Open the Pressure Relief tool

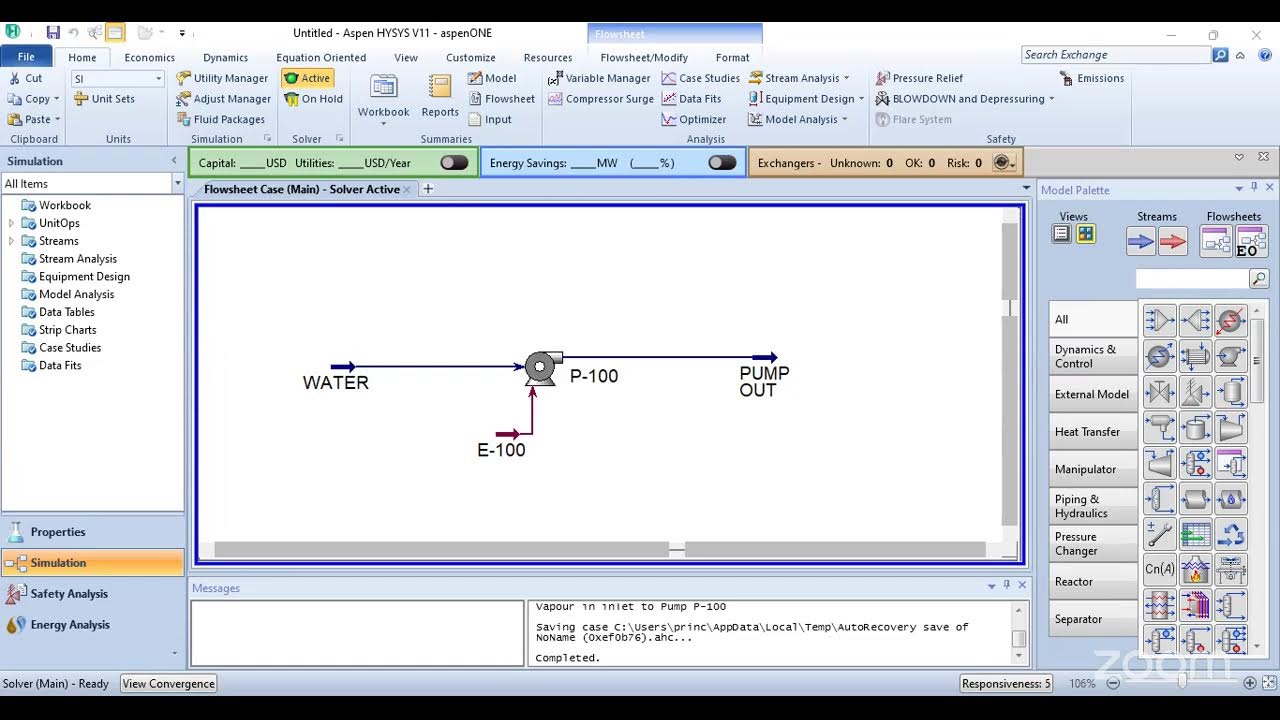tap(919, 78)
